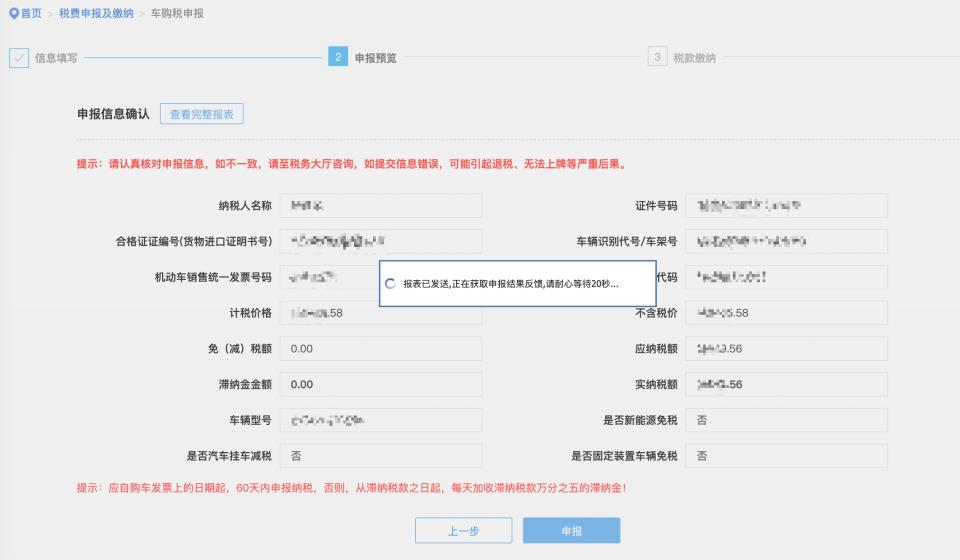Click the red 60天内申报纳税 reminder text

351,488
